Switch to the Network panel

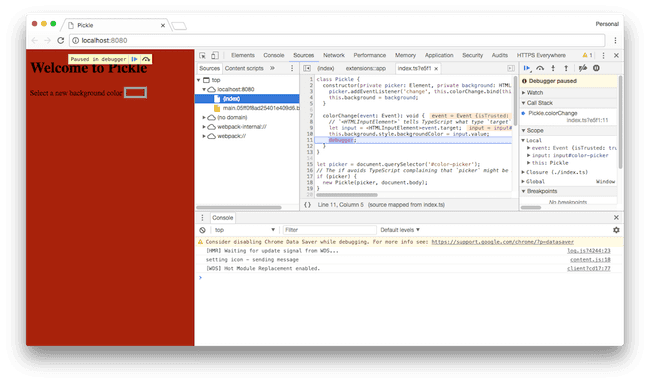pos(334,55)
